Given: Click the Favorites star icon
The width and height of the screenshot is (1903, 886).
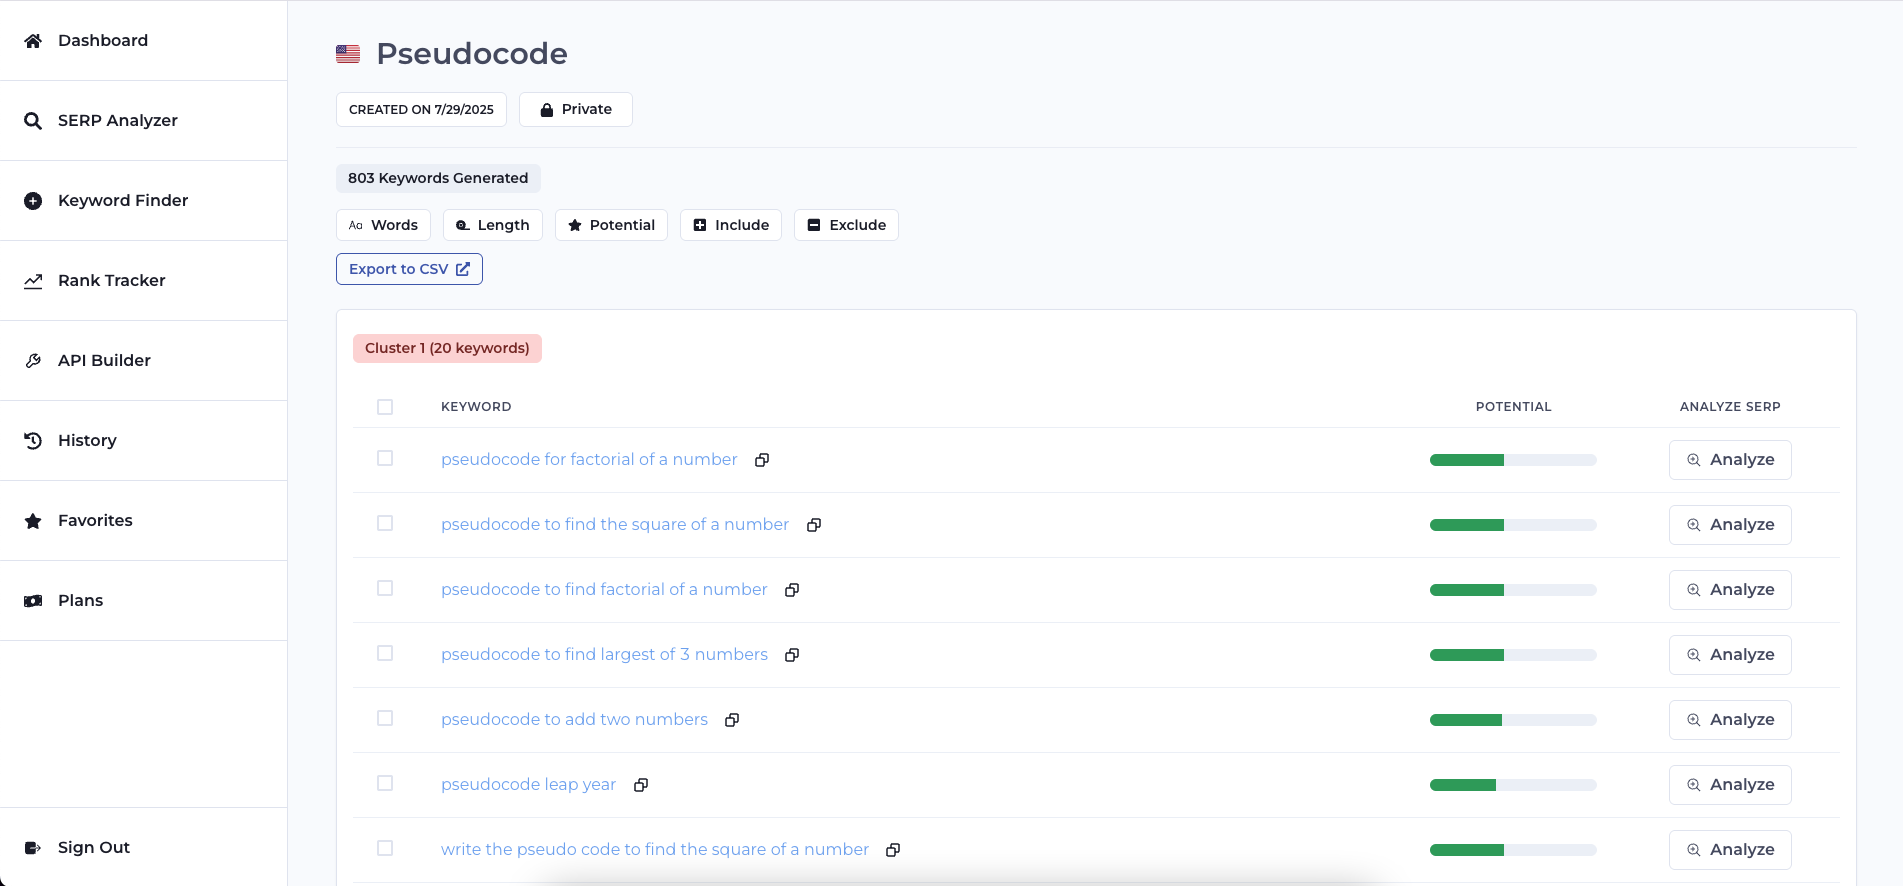Looking at the screenshot, I should 33,521.
